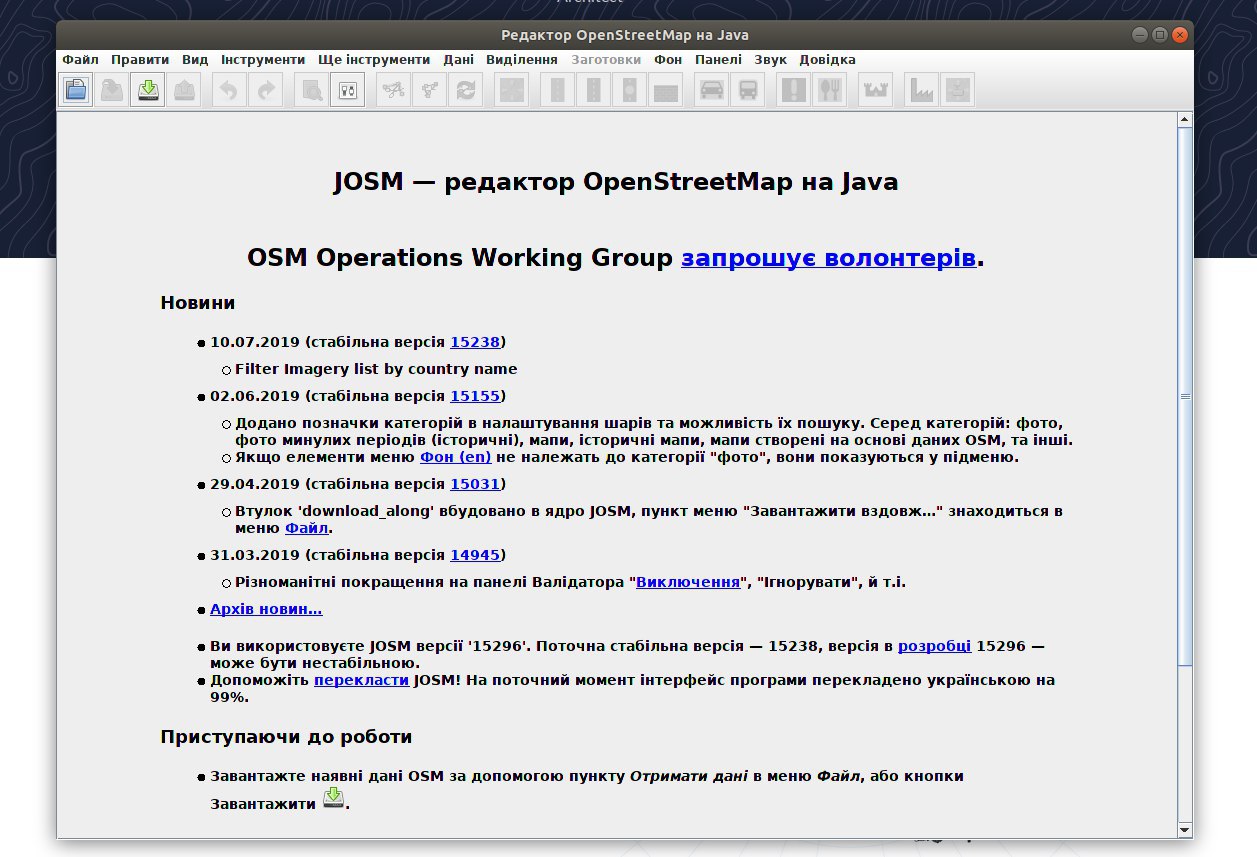The height and width of the screenshot is (857, 1257).
Task: Select the factory preset icon
Action: 922,90
